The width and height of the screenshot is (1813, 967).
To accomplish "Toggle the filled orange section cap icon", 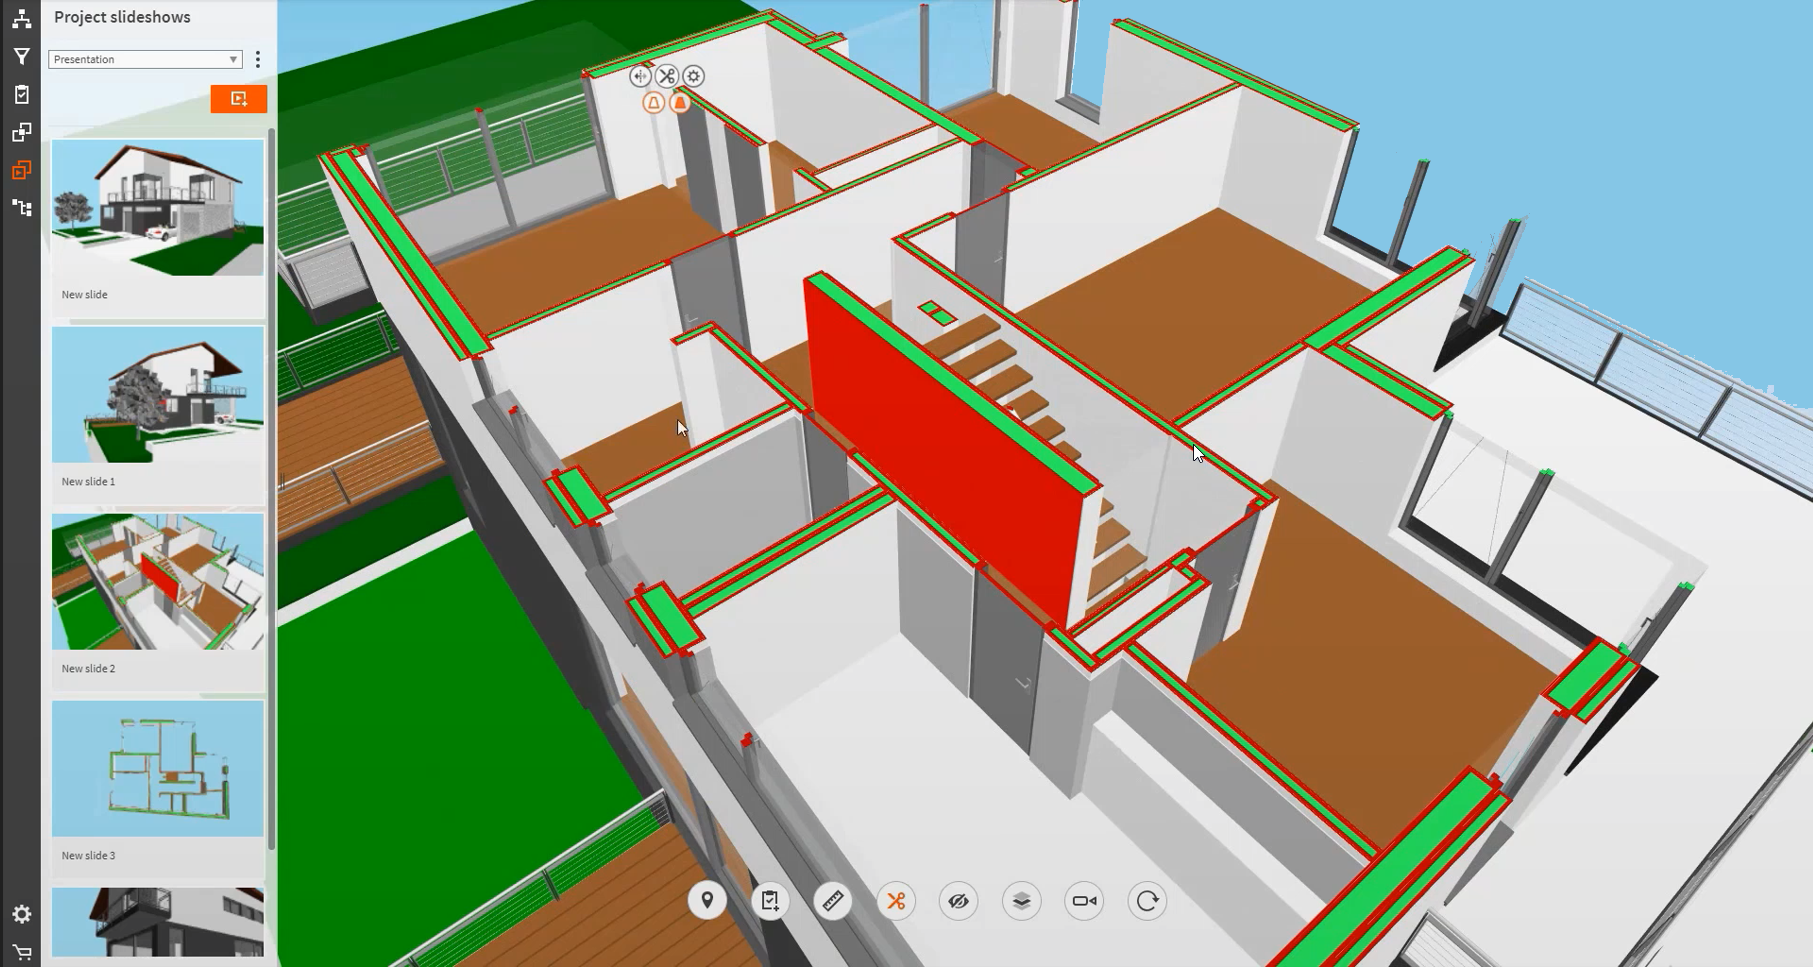I will (680, 103).
